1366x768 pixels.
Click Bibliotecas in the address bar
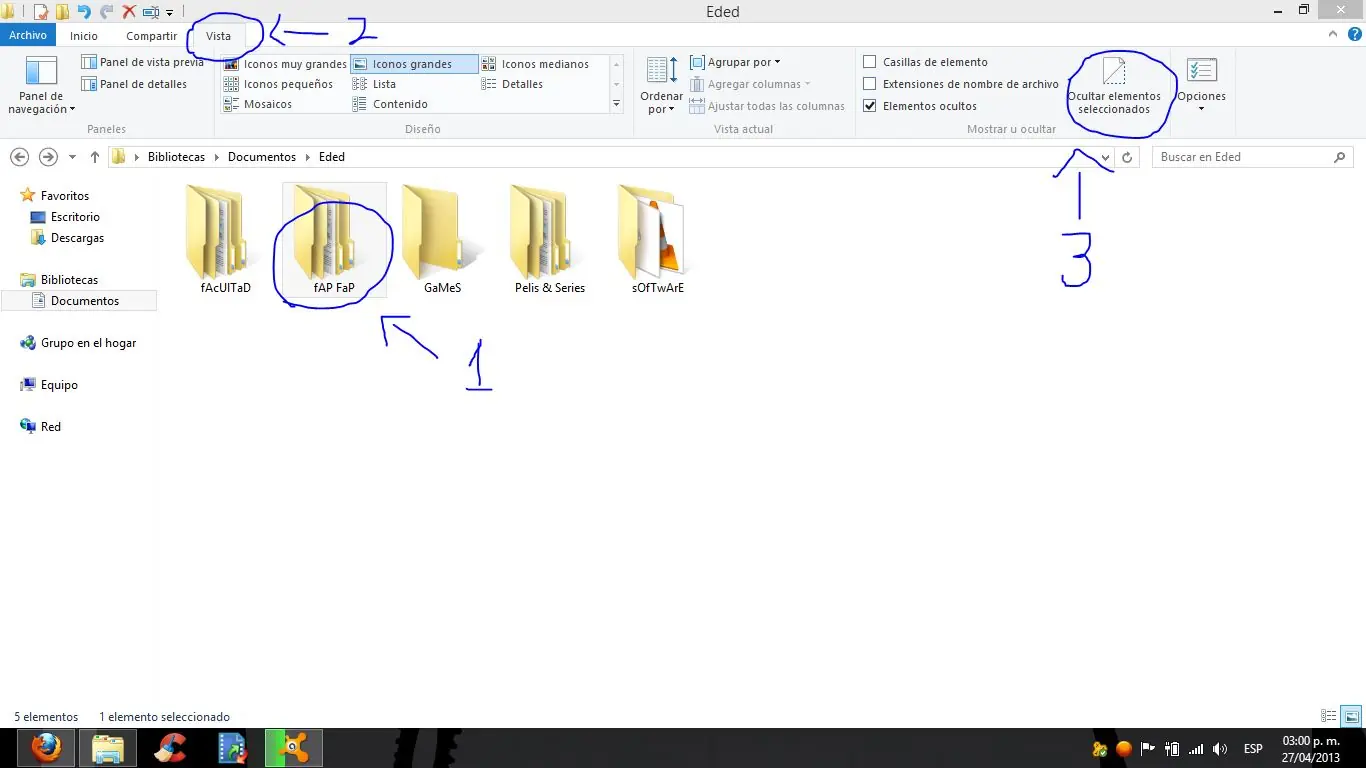pos(176,157)
